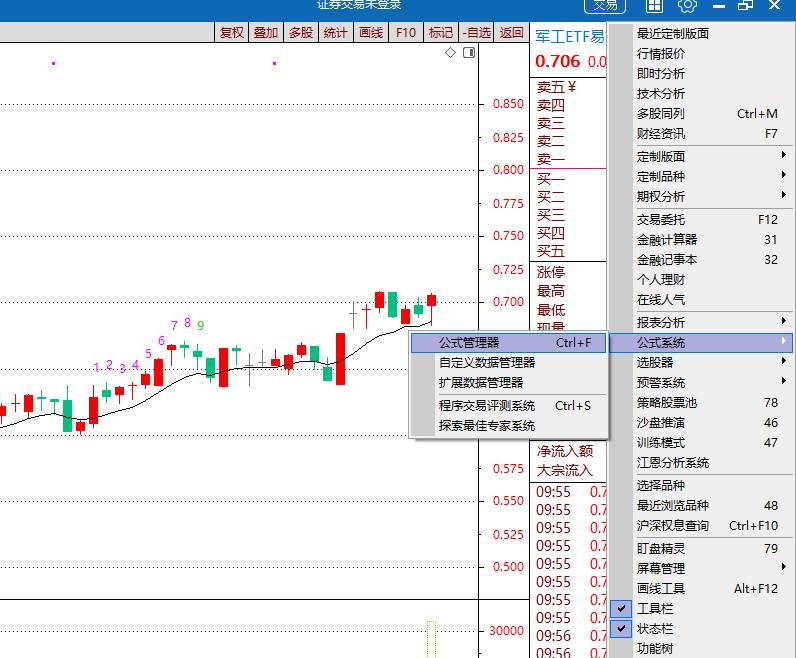Viewport: 796px width, 658px height.
Task: Click the 统计 toolbar button
Action: [x=336, y=32]
